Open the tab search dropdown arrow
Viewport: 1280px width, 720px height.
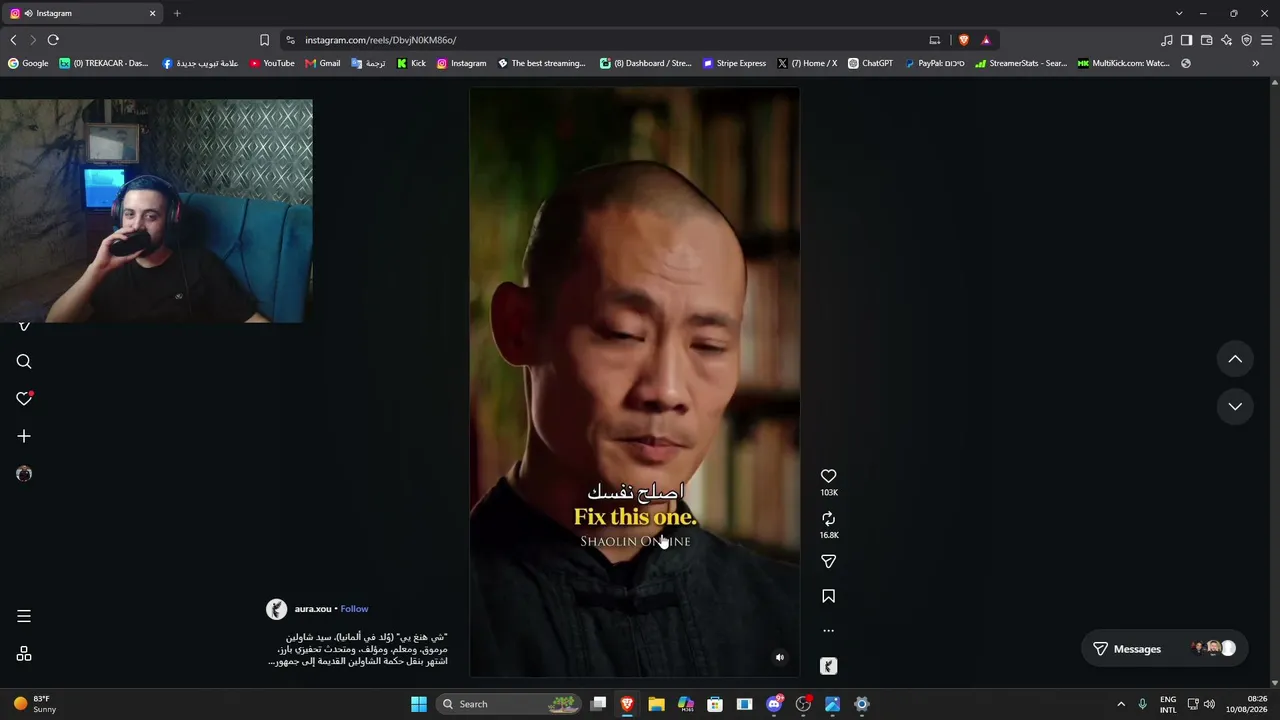pyautogui.click(x=1179, y=13)
